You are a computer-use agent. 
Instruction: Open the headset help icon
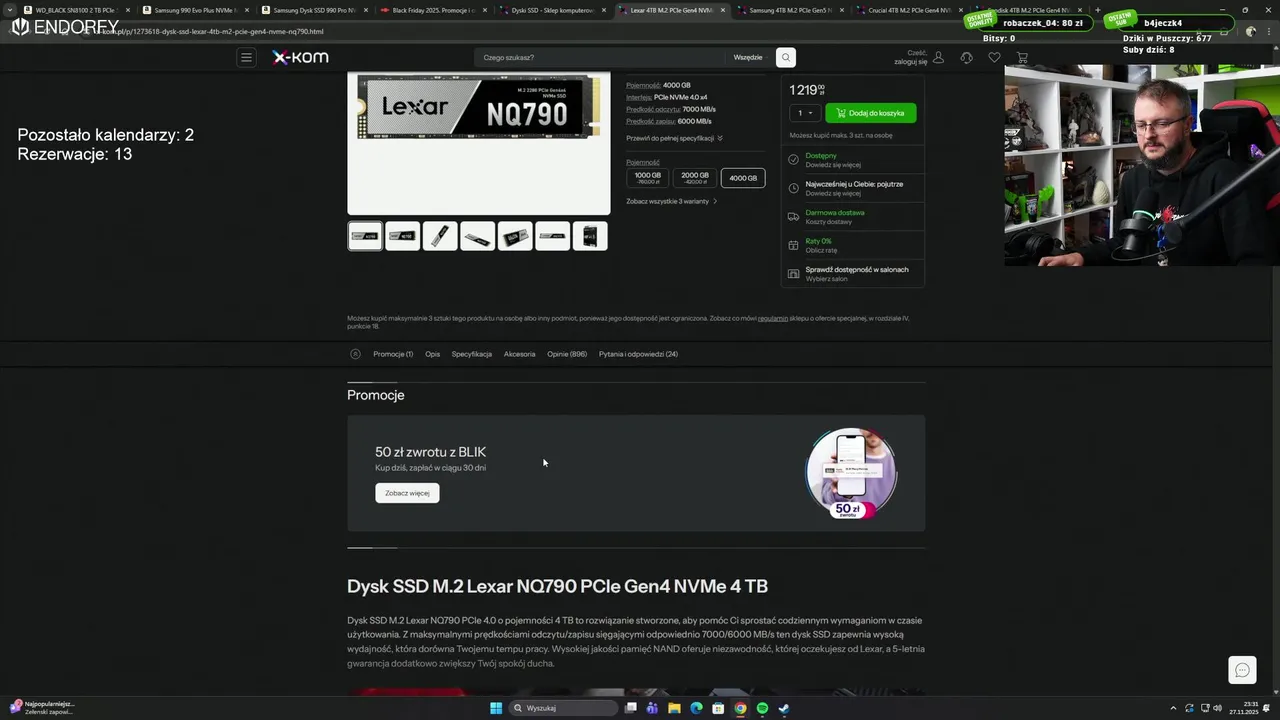[x=966, y=58]
